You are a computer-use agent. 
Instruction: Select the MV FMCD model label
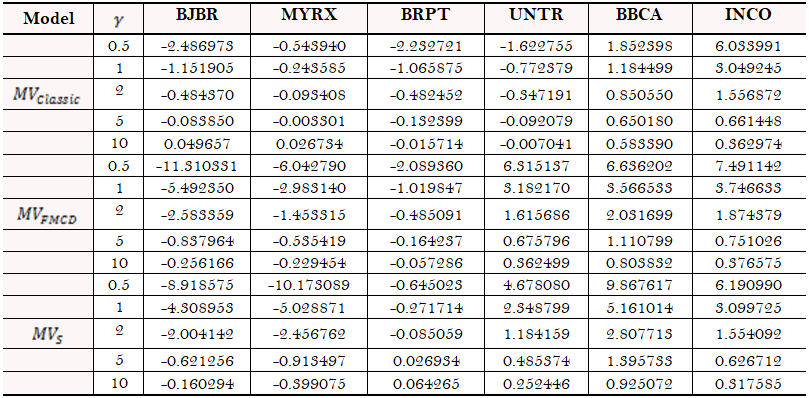[47, 215]
